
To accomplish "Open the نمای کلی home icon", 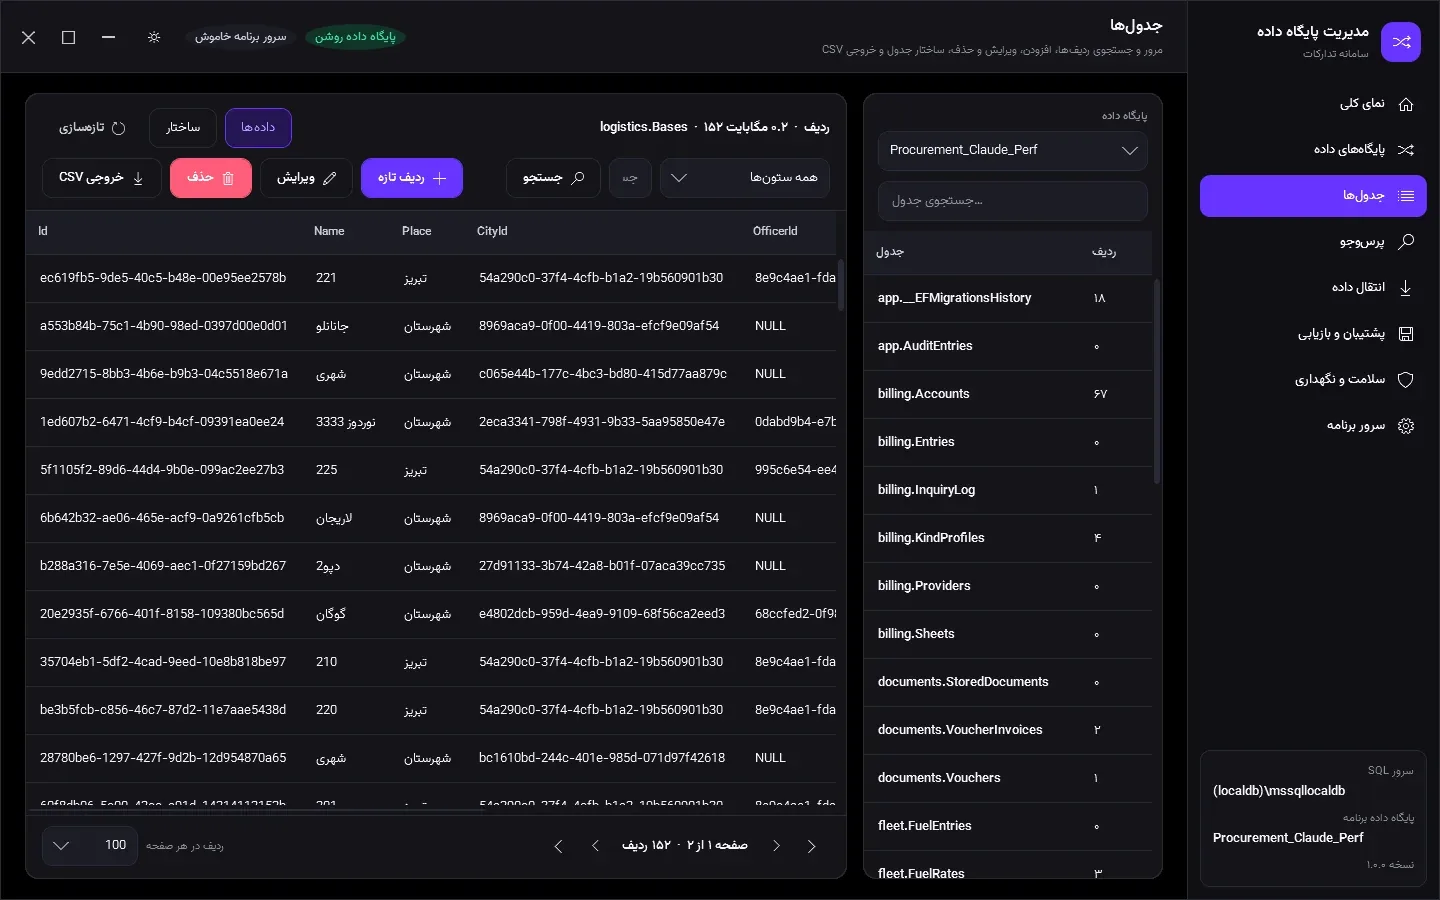I will point(1406,104).
